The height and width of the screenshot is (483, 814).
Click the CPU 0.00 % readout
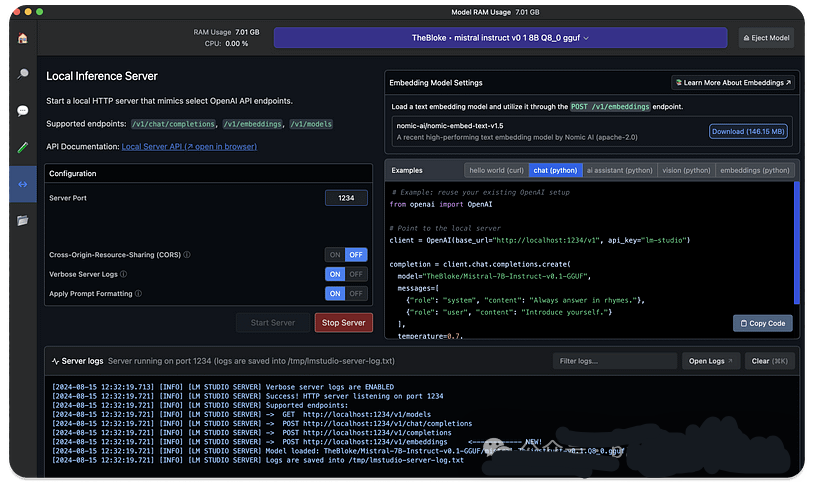click(x=226, y=44)
